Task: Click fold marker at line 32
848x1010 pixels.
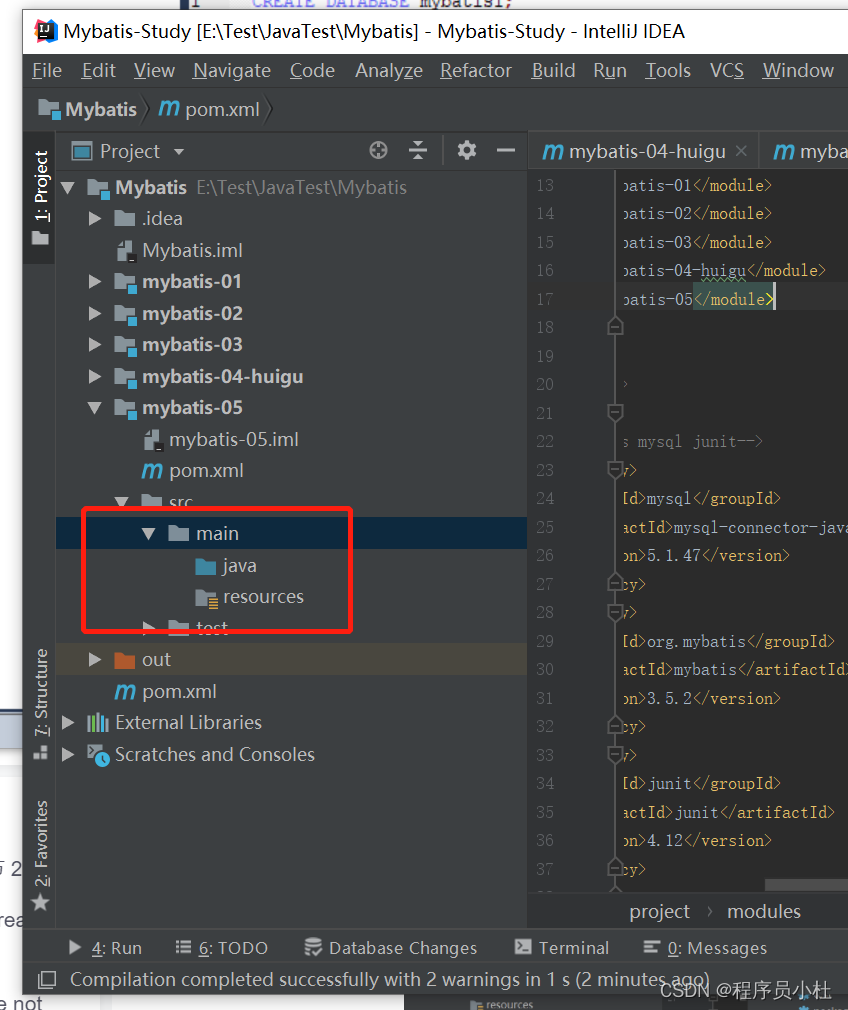Action: point(615,726)
